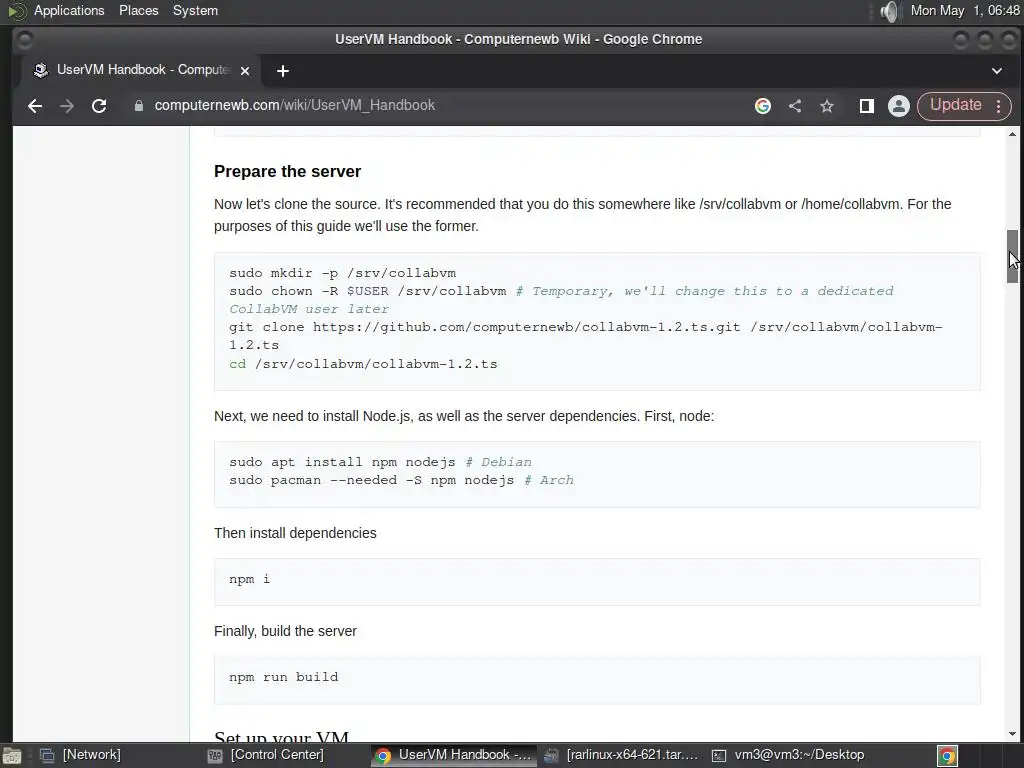Close the UserVM Handbook tab
Screen dimensions: 1024x768
245,71
